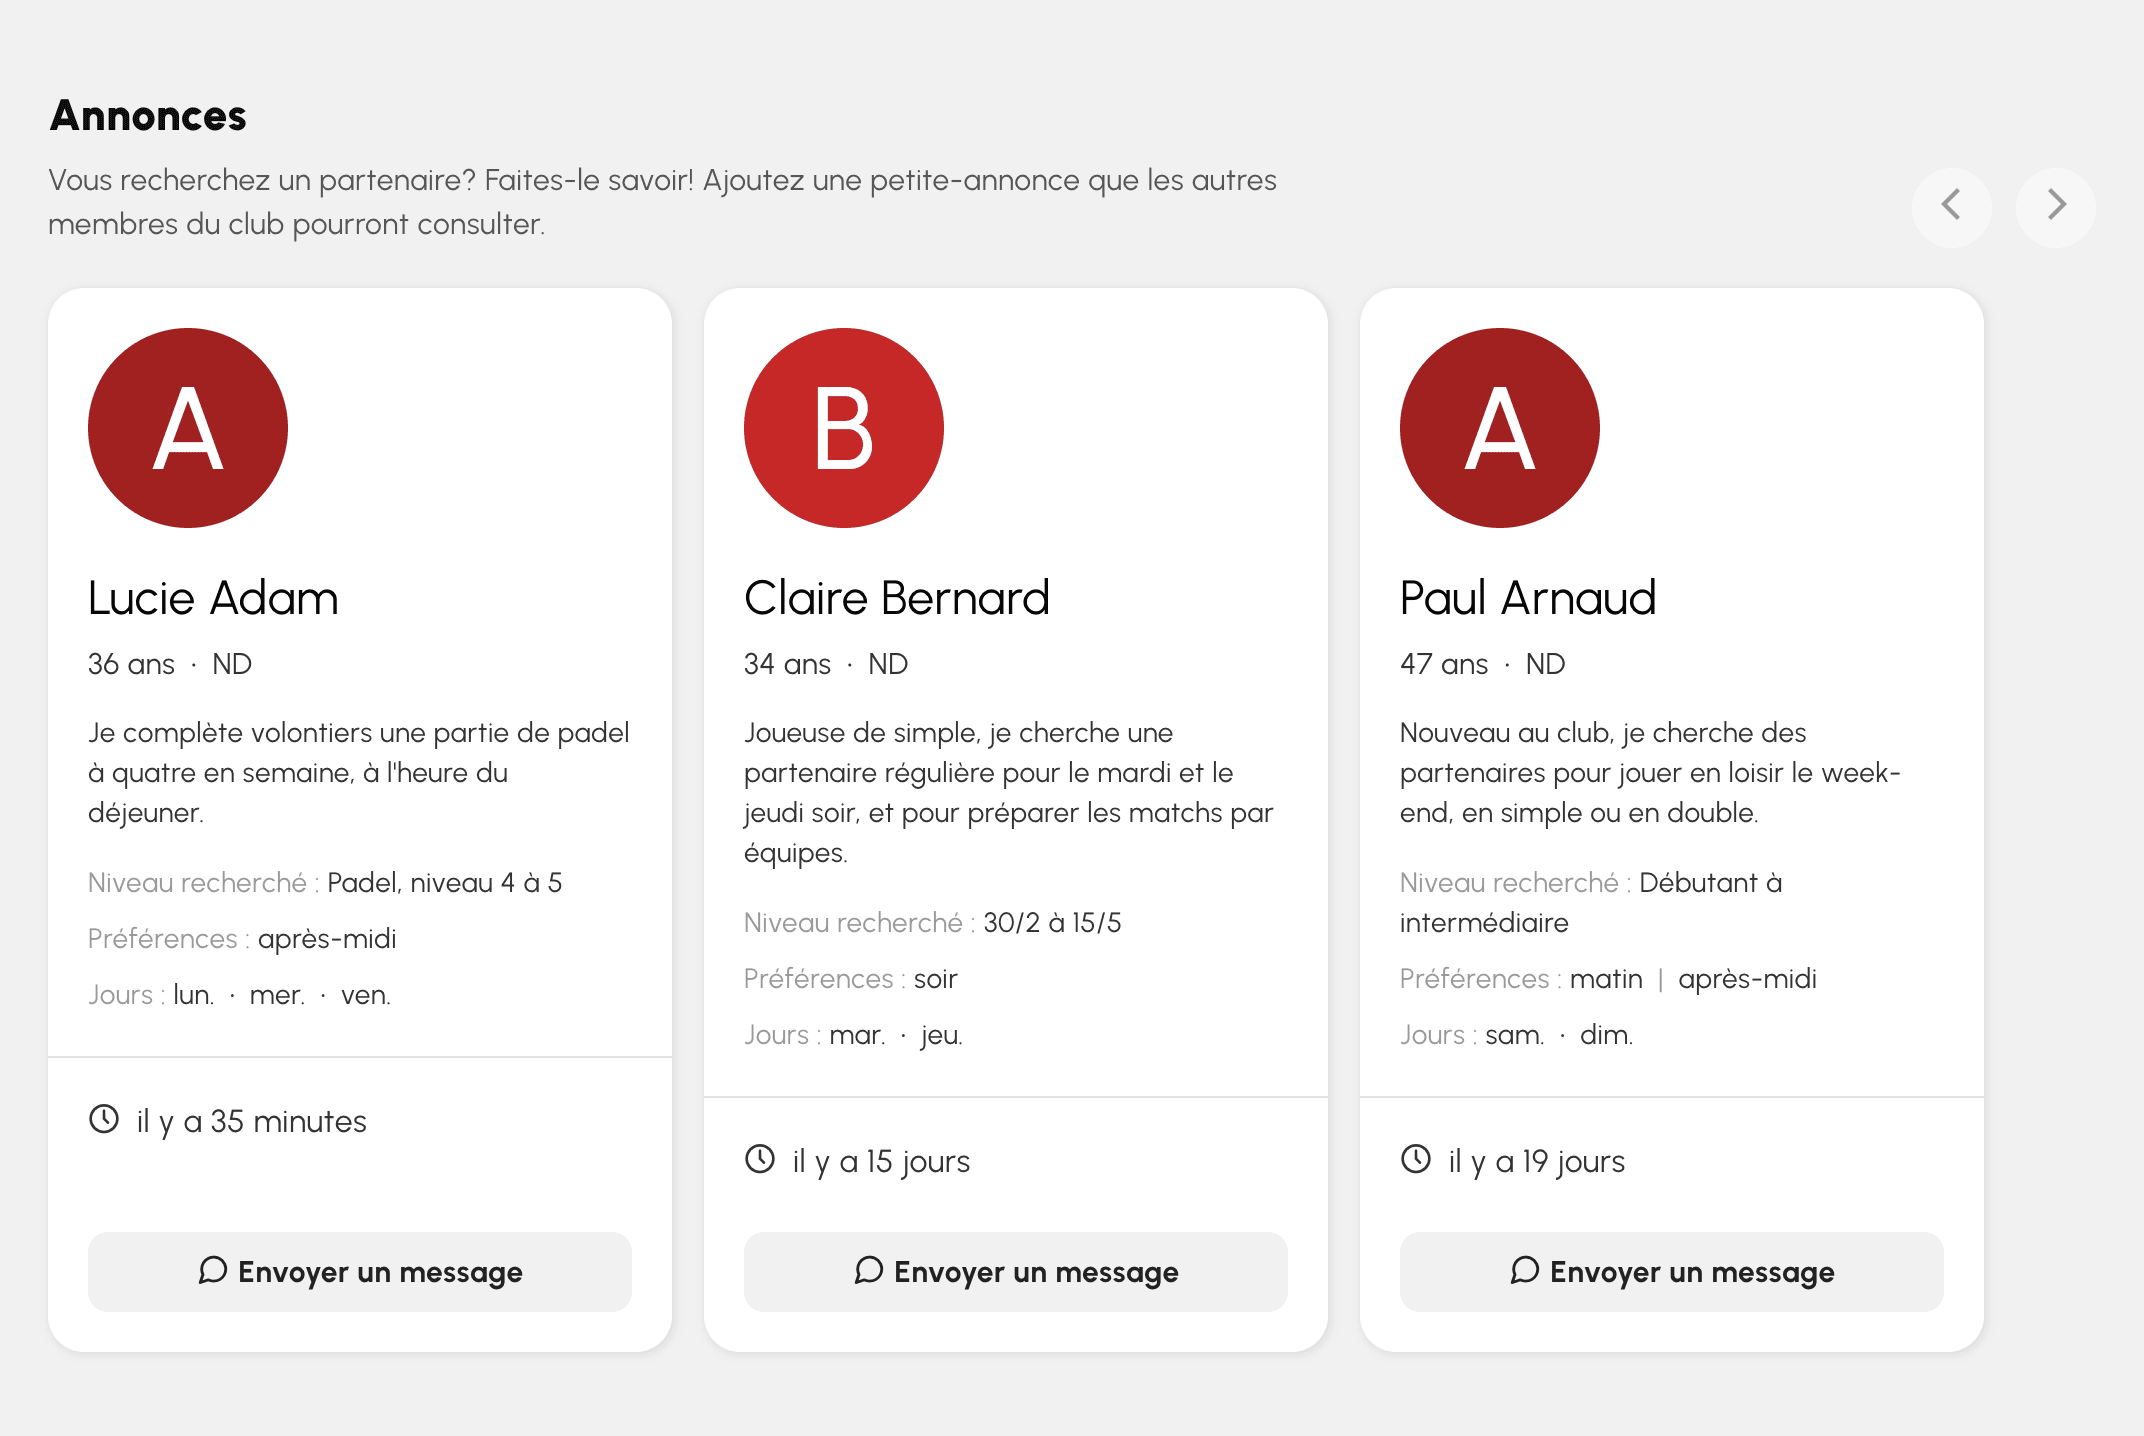Click 'Padel, niveau 4 à 5' level

click(x=445, y=883)
